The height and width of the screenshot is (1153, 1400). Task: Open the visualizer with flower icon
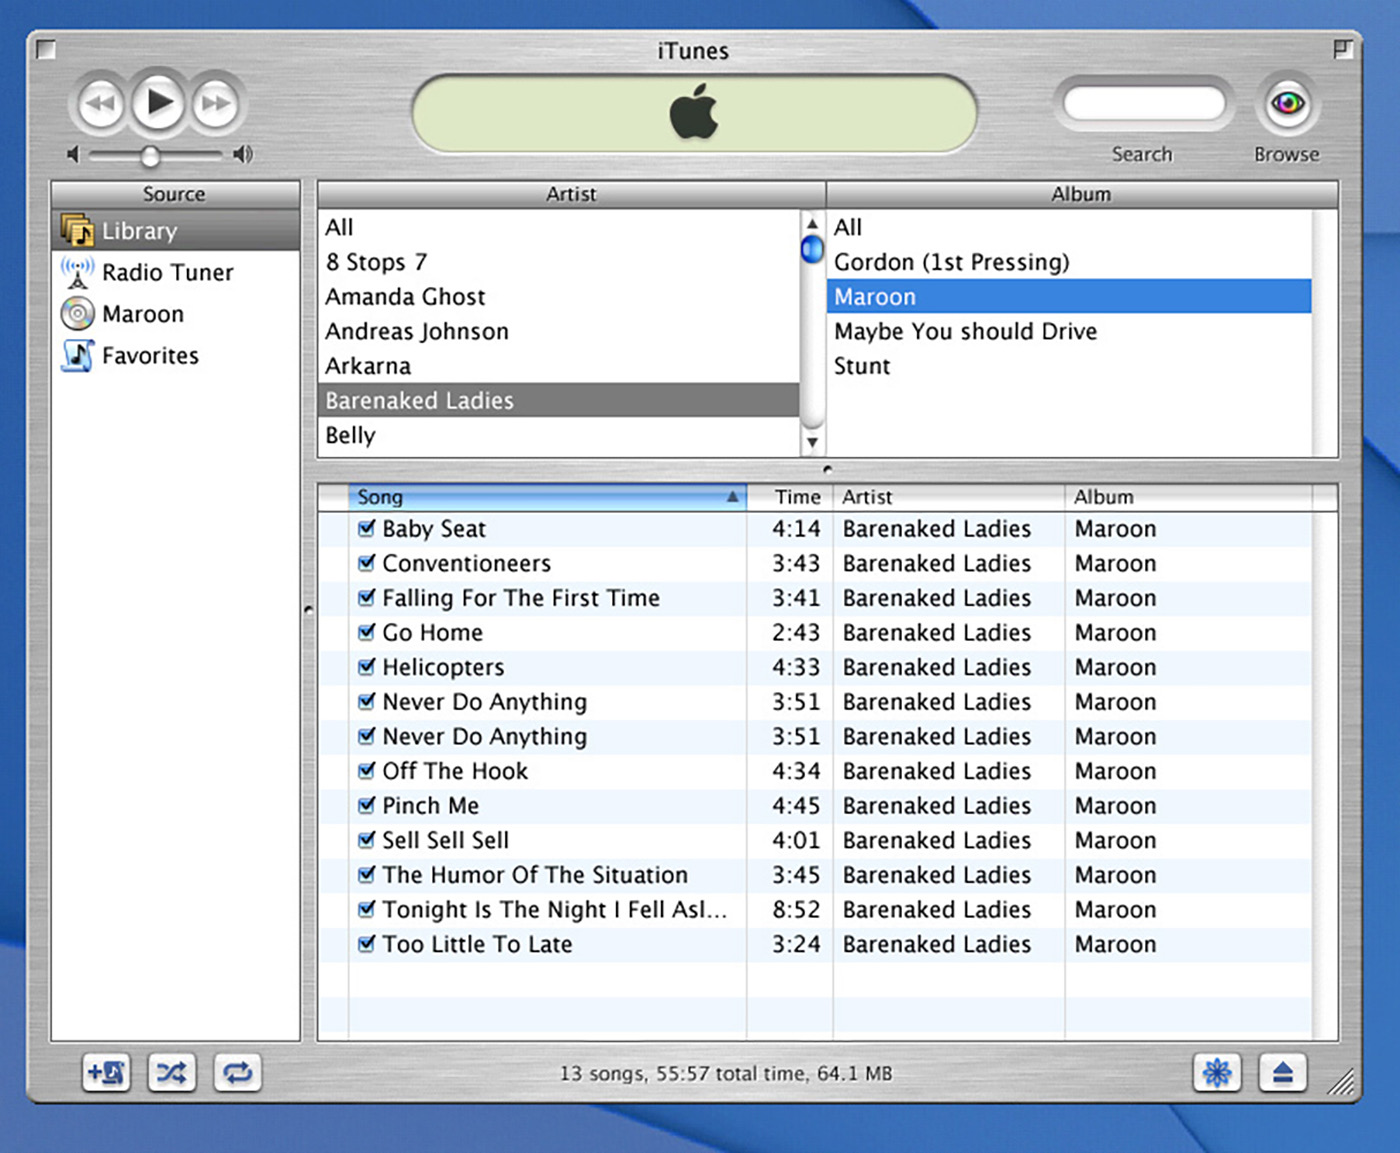click(x=1217, y=1073)
